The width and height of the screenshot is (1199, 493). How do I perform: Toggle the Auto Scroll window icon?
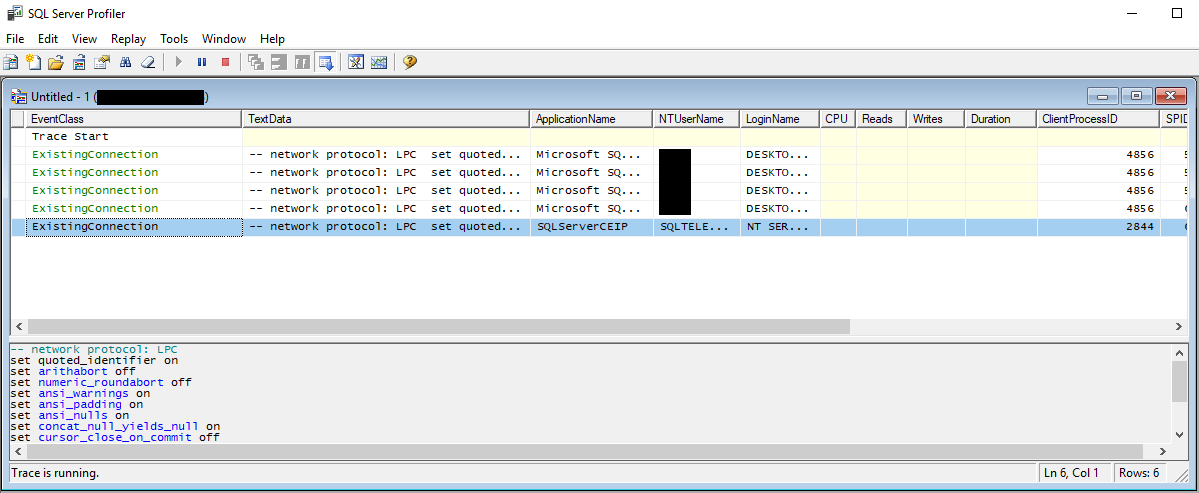click(326, 62)
